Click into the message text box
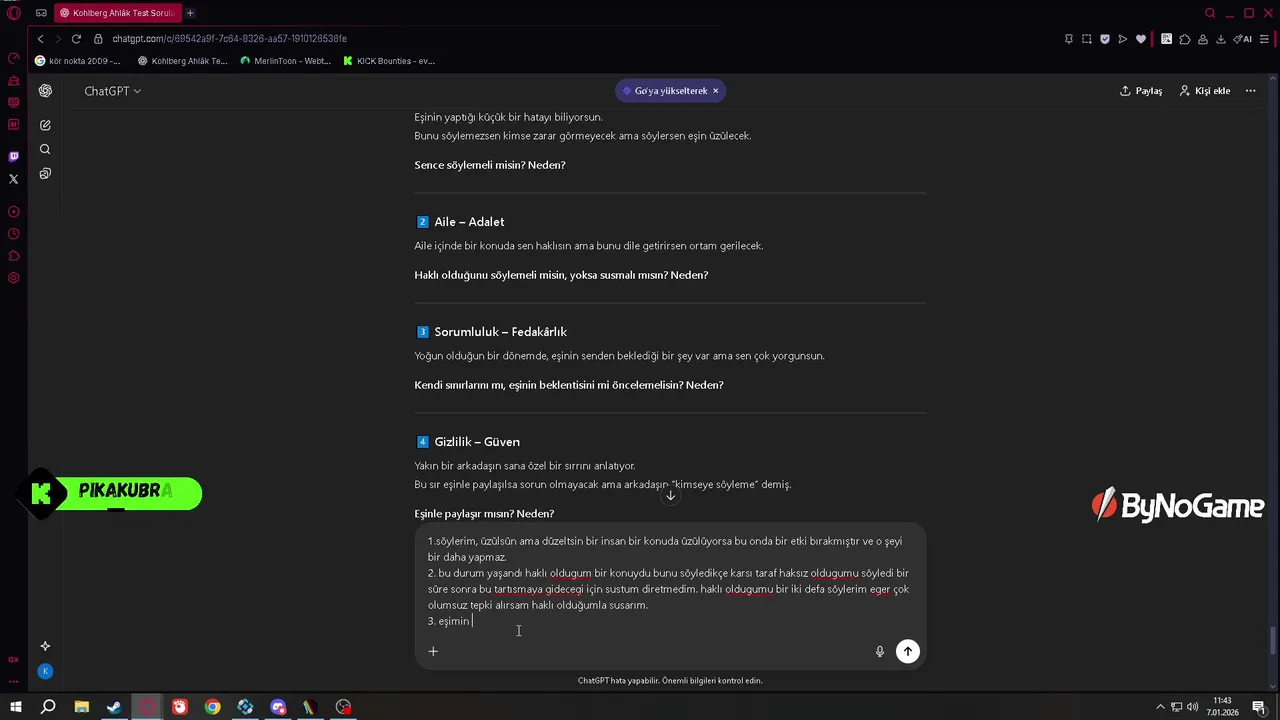 pyautogui.click(x=670, y=581)
